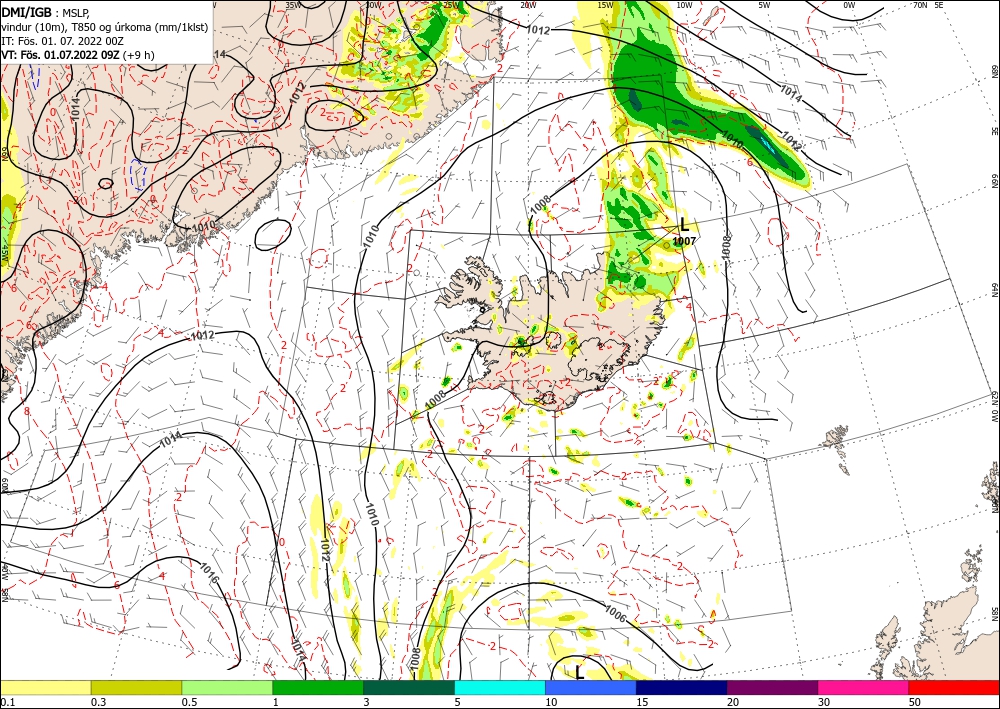Click the '0.5' legend scale value

tap(188, 702)
